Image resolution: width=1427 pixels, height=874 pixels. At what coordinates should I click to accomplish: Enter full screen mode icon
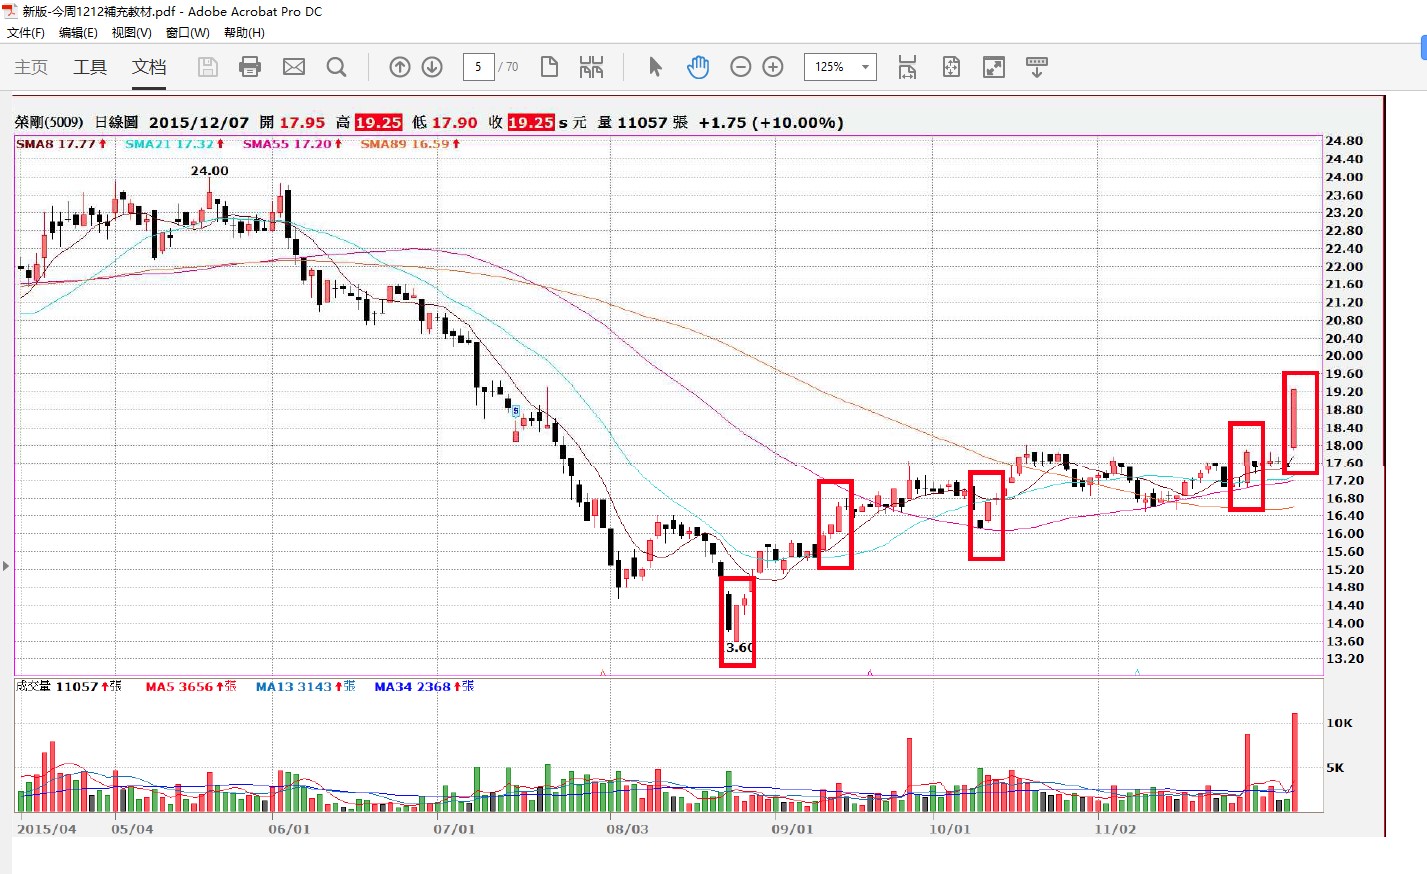point(994,67)
